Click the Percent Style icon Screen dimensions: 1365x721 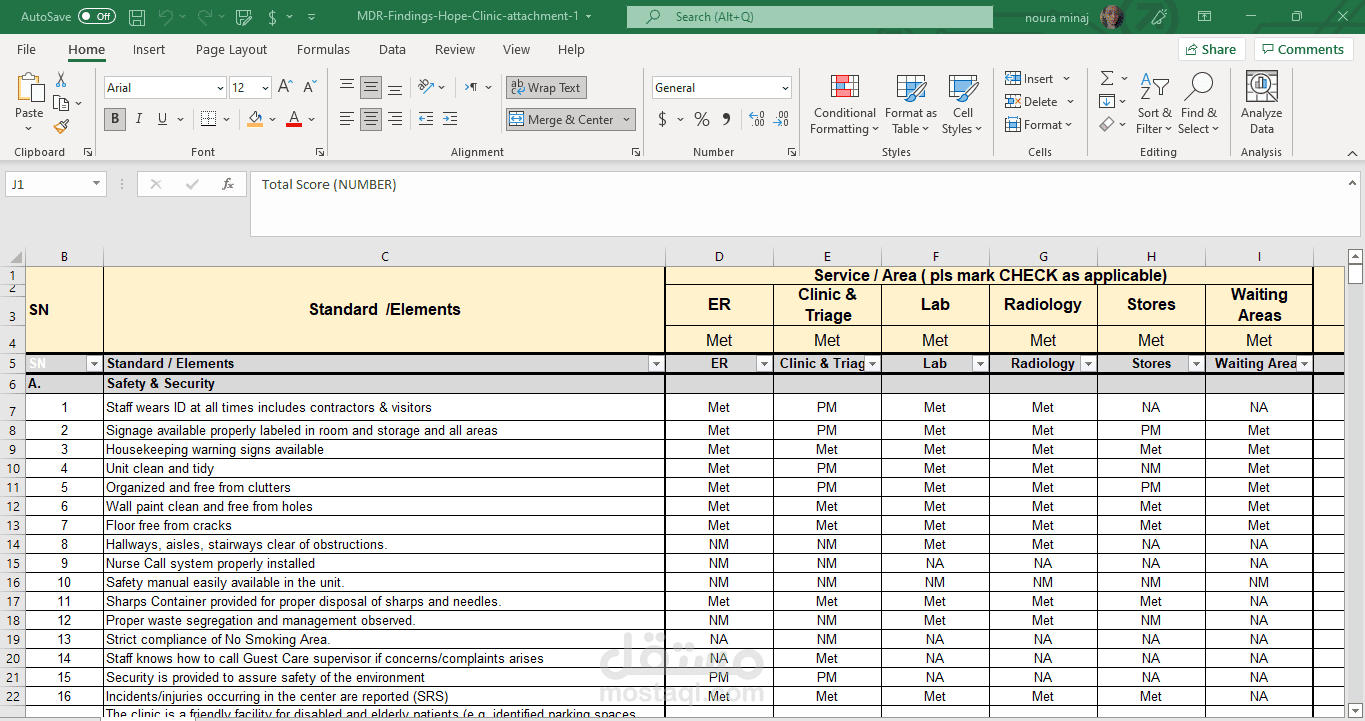[702, 119]
